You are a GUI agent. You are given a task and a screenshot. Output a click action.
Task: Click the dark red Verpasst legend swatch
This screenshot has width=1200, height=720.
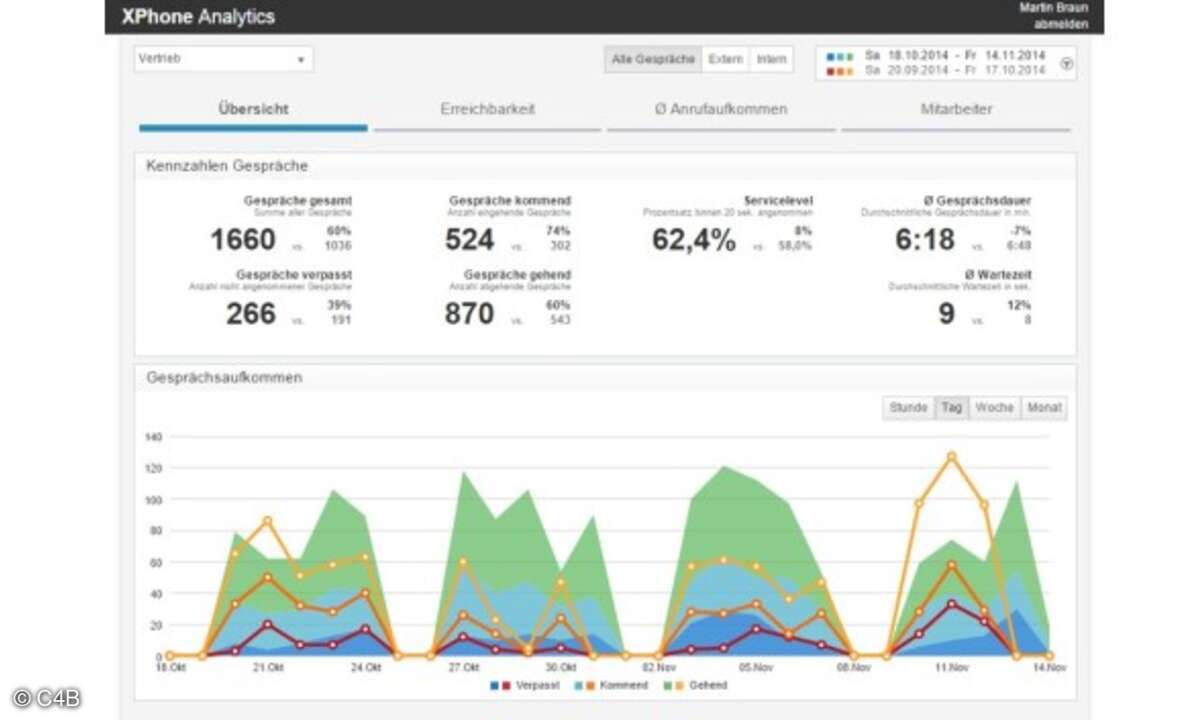click(507, 686)
